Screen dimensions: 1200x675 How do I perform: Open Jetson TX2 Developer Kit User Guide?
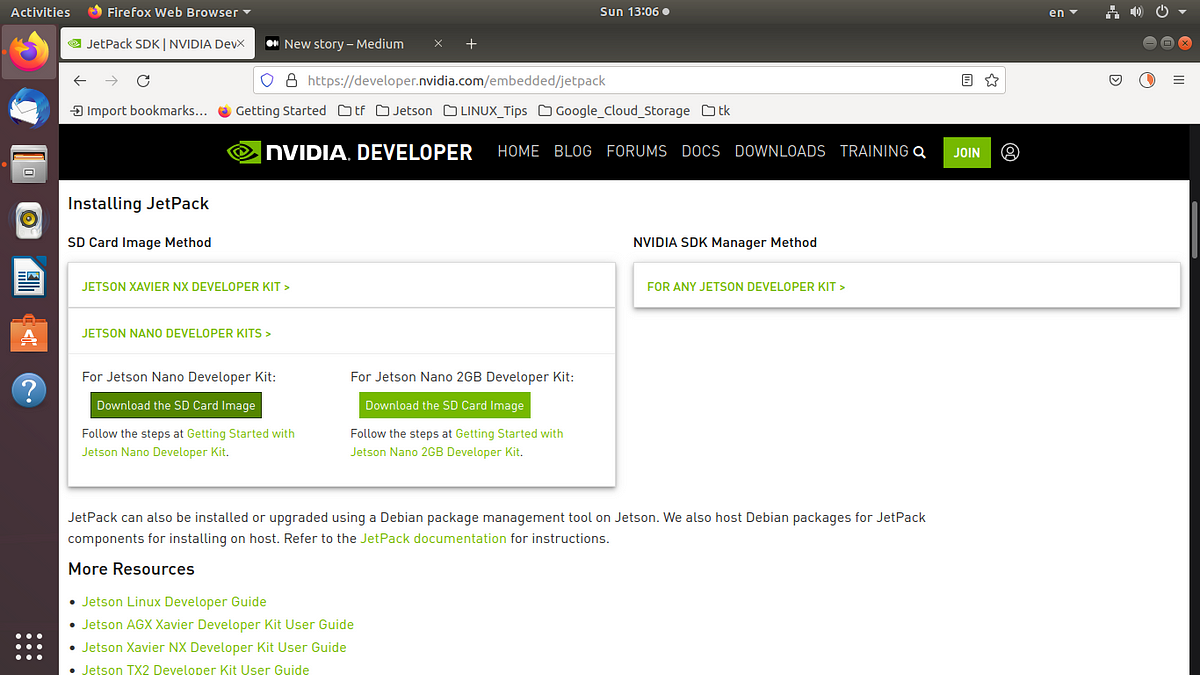pyautogui.click(x=195, y=669)
